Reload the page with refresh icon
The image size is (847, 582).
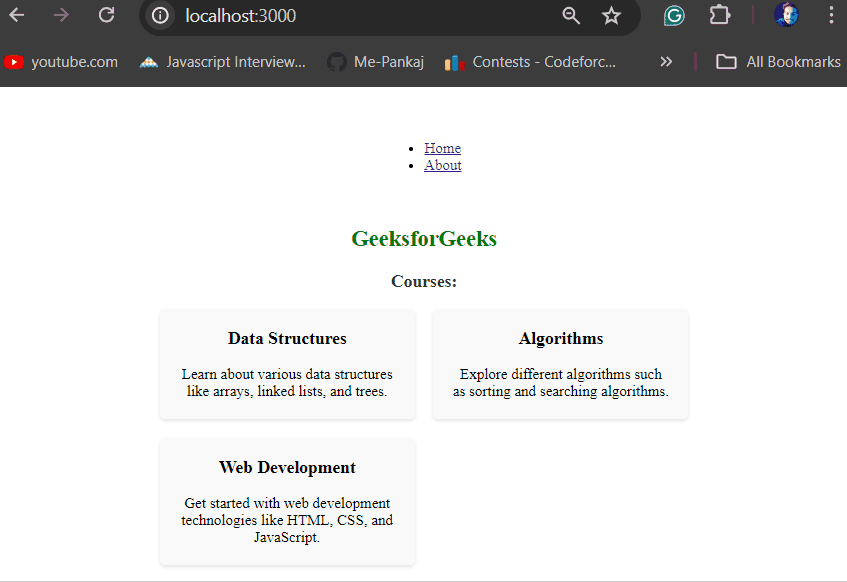pos(106,15)
